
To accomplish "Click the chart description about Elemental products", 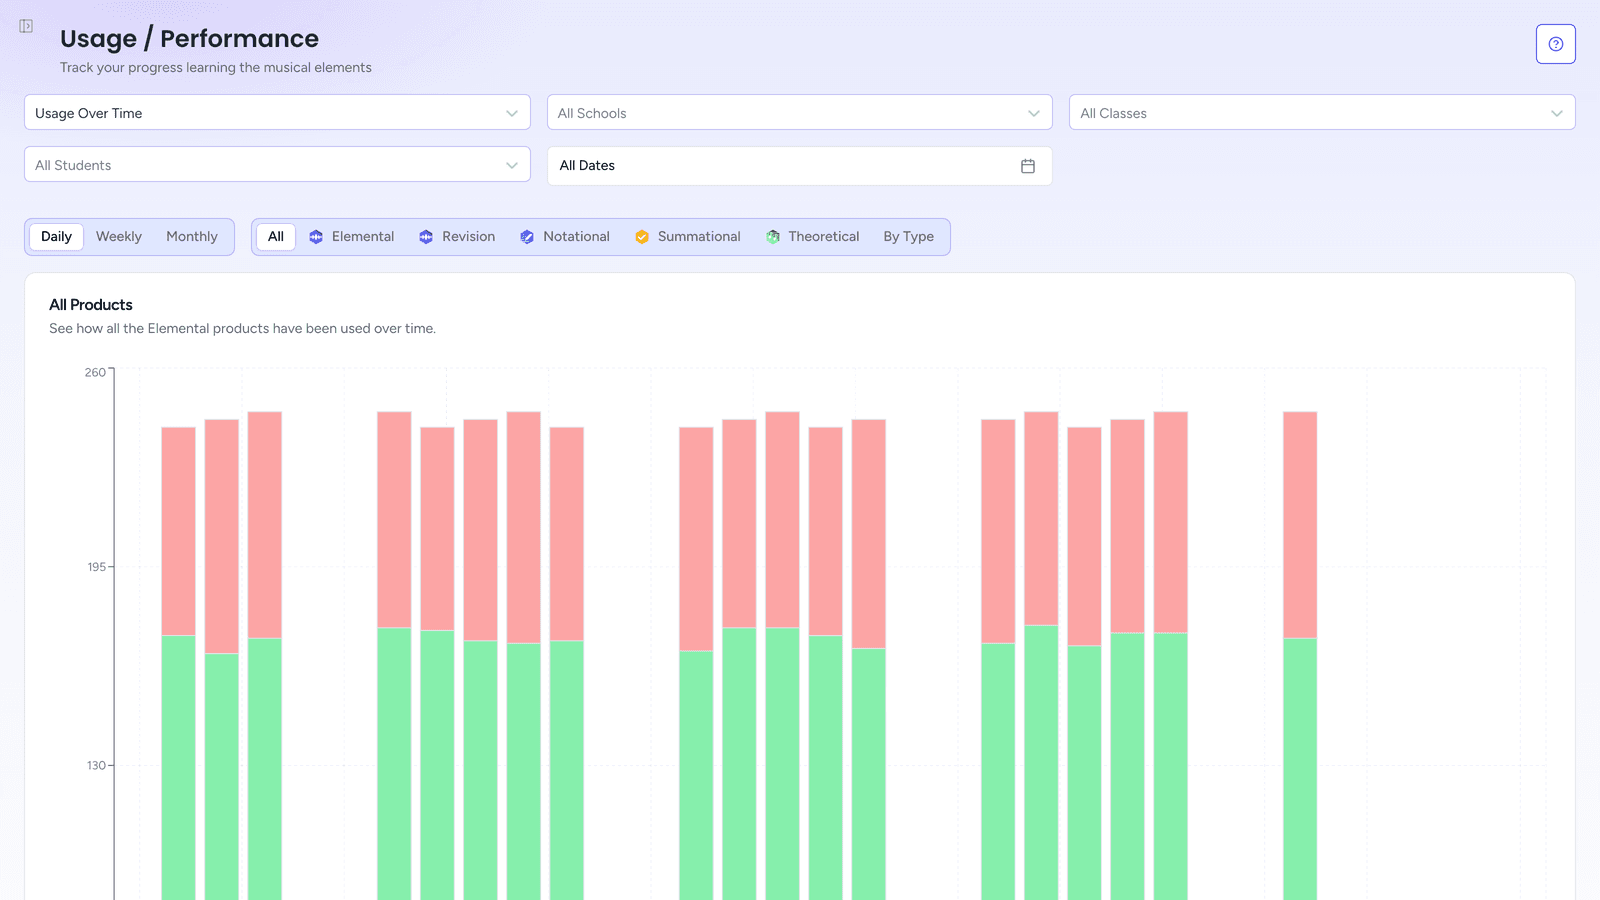I will point(242,329).
